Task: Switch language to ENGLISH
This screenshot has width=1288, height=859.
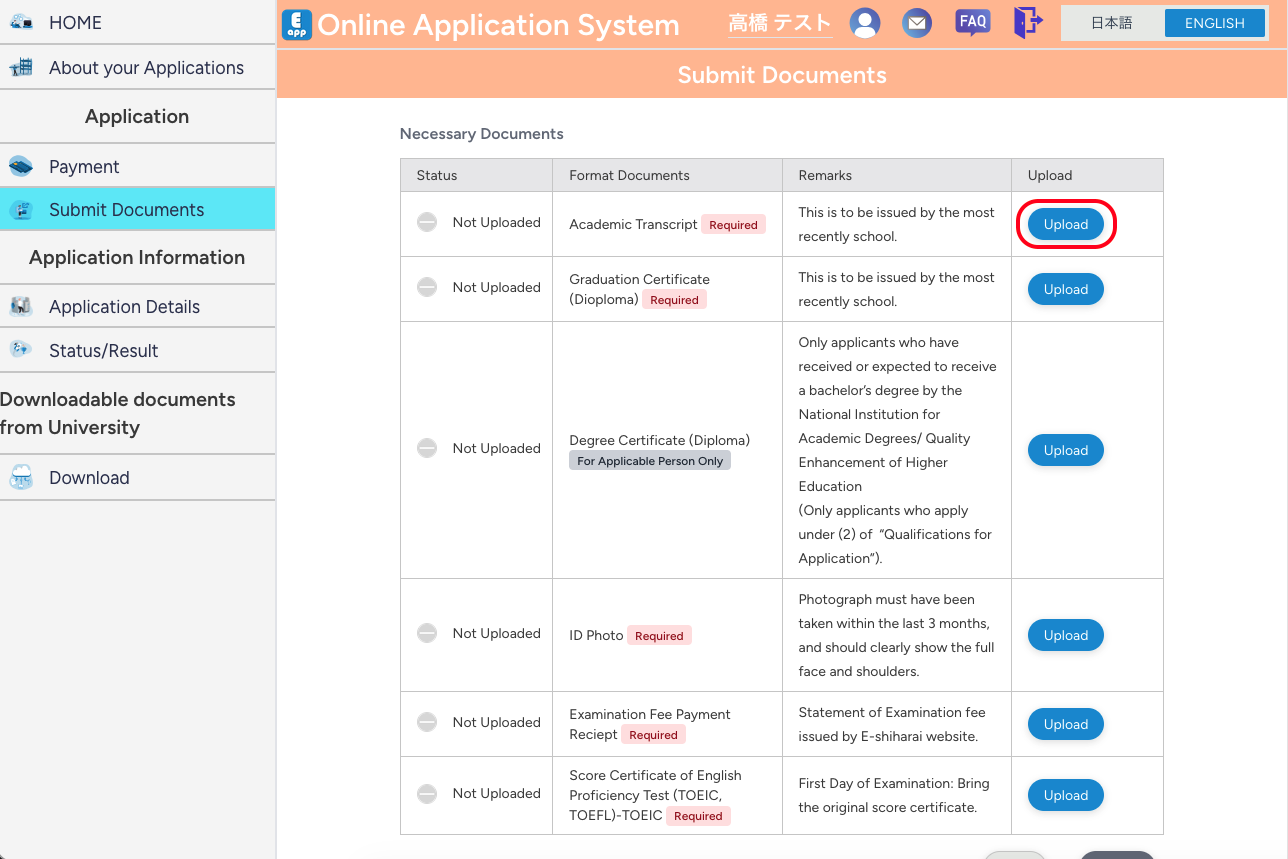Action: 1214,23
